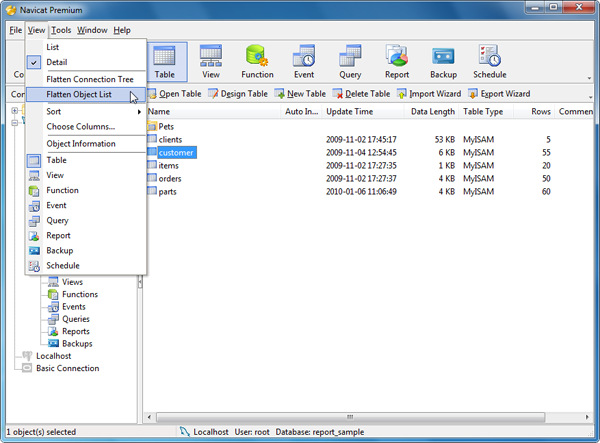Screen dimensions: 600x443
Task: Launch the Import Wizard
Action: (429, 94)
